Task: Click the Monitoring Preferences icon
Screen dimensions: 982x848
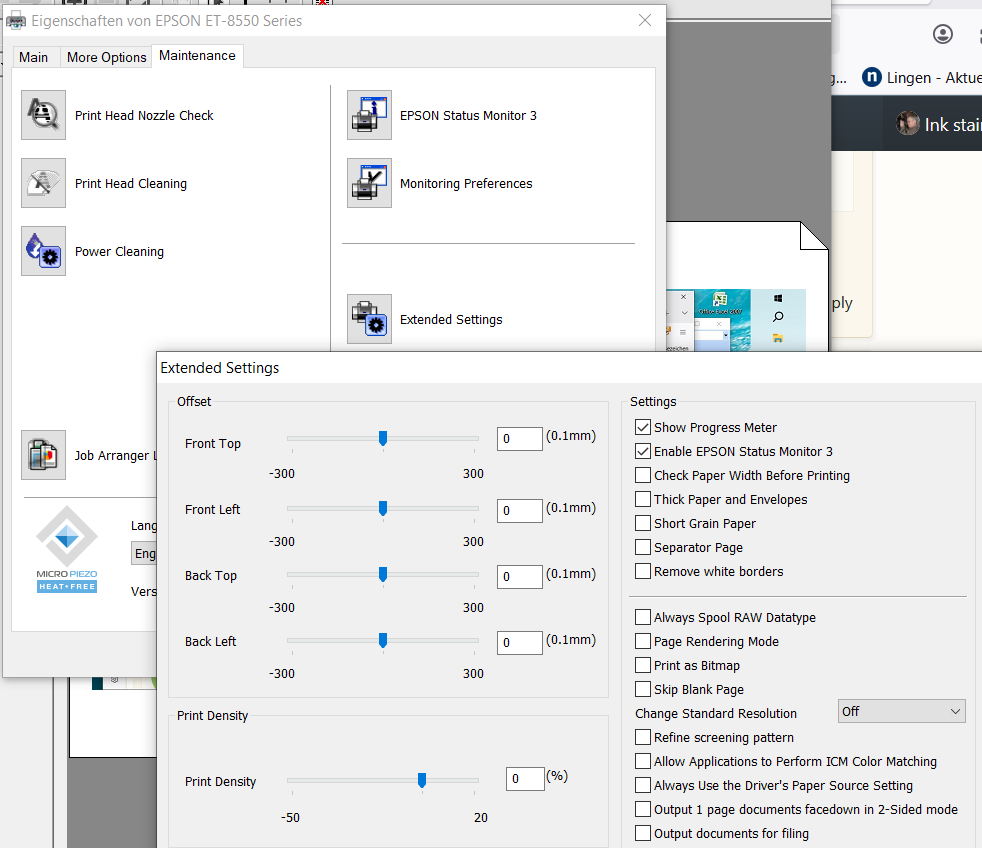Action: [x=369, y=183]
